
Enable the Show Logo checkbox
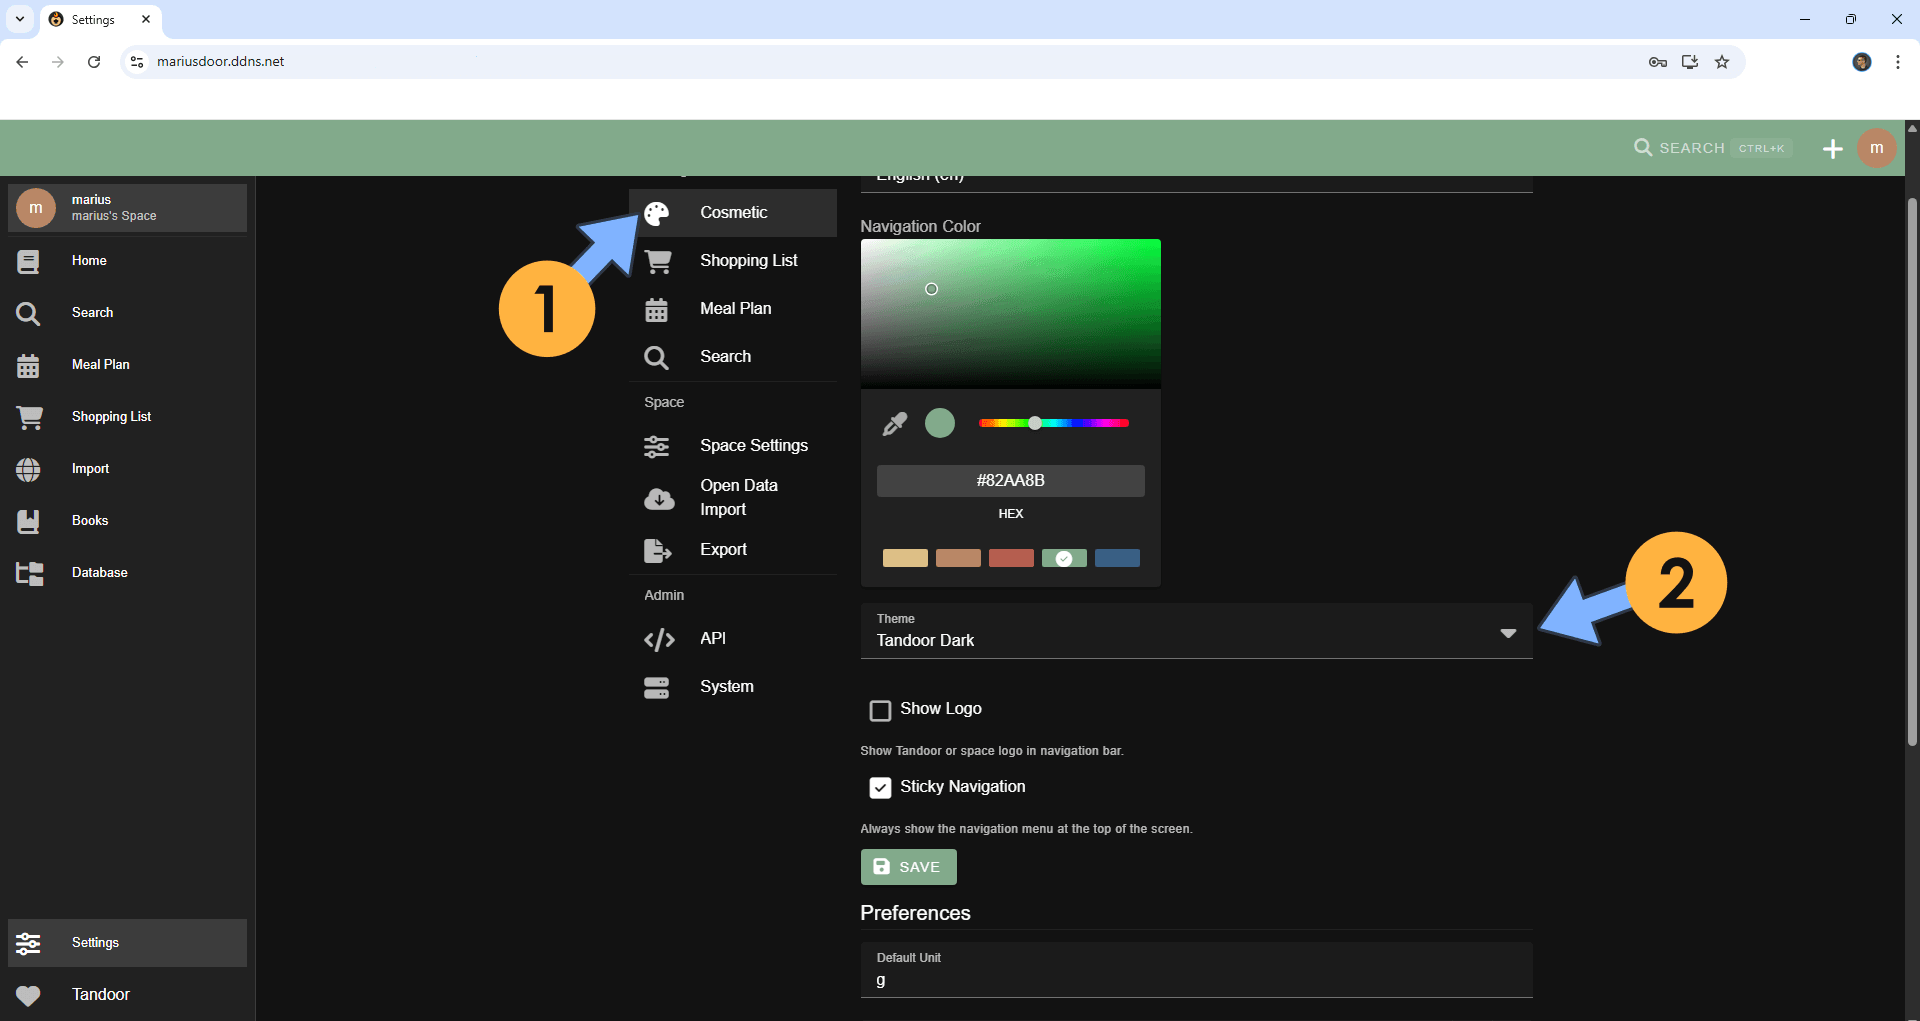(880, 710)
